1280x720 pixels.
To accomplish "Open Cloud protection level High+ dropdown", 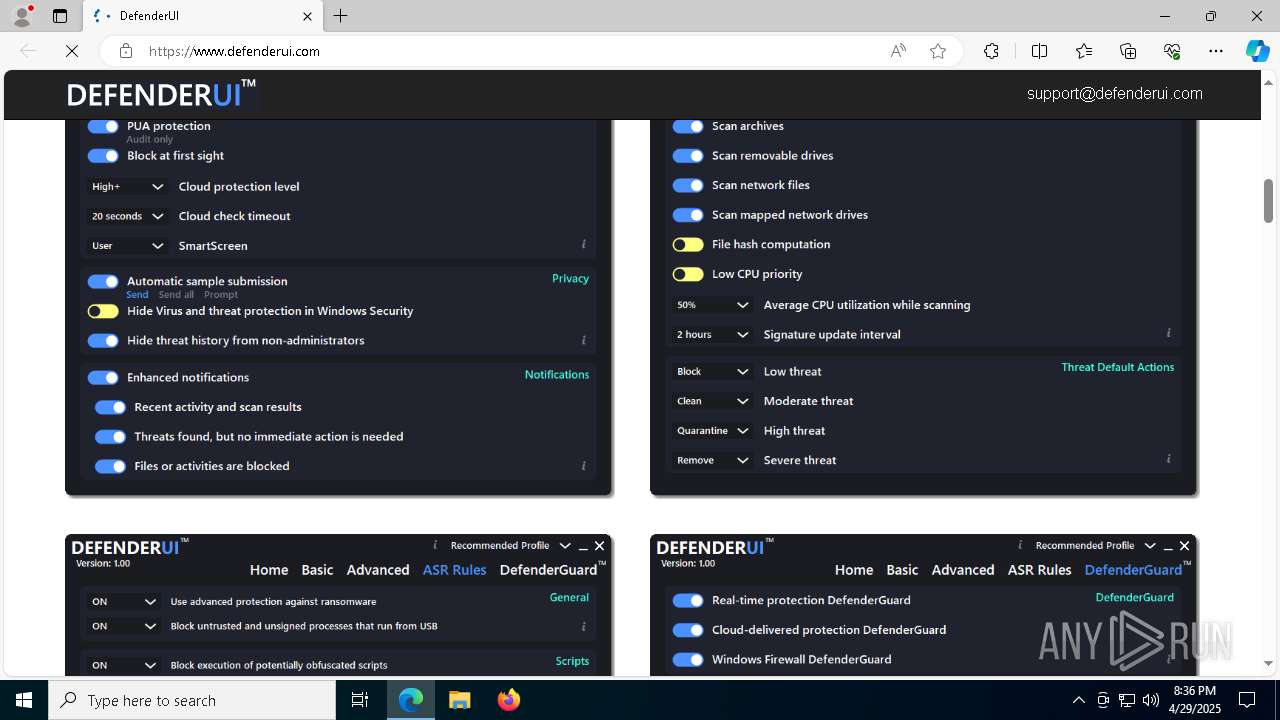I will pos(127,187).
